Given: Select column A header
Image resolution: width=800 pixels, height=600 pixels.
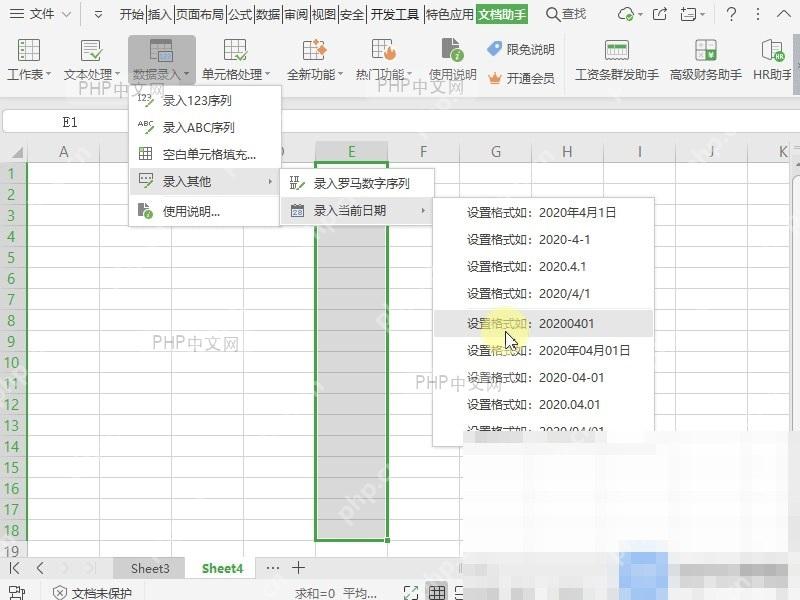Looking at the screenshot, I should tap(63, 152).
